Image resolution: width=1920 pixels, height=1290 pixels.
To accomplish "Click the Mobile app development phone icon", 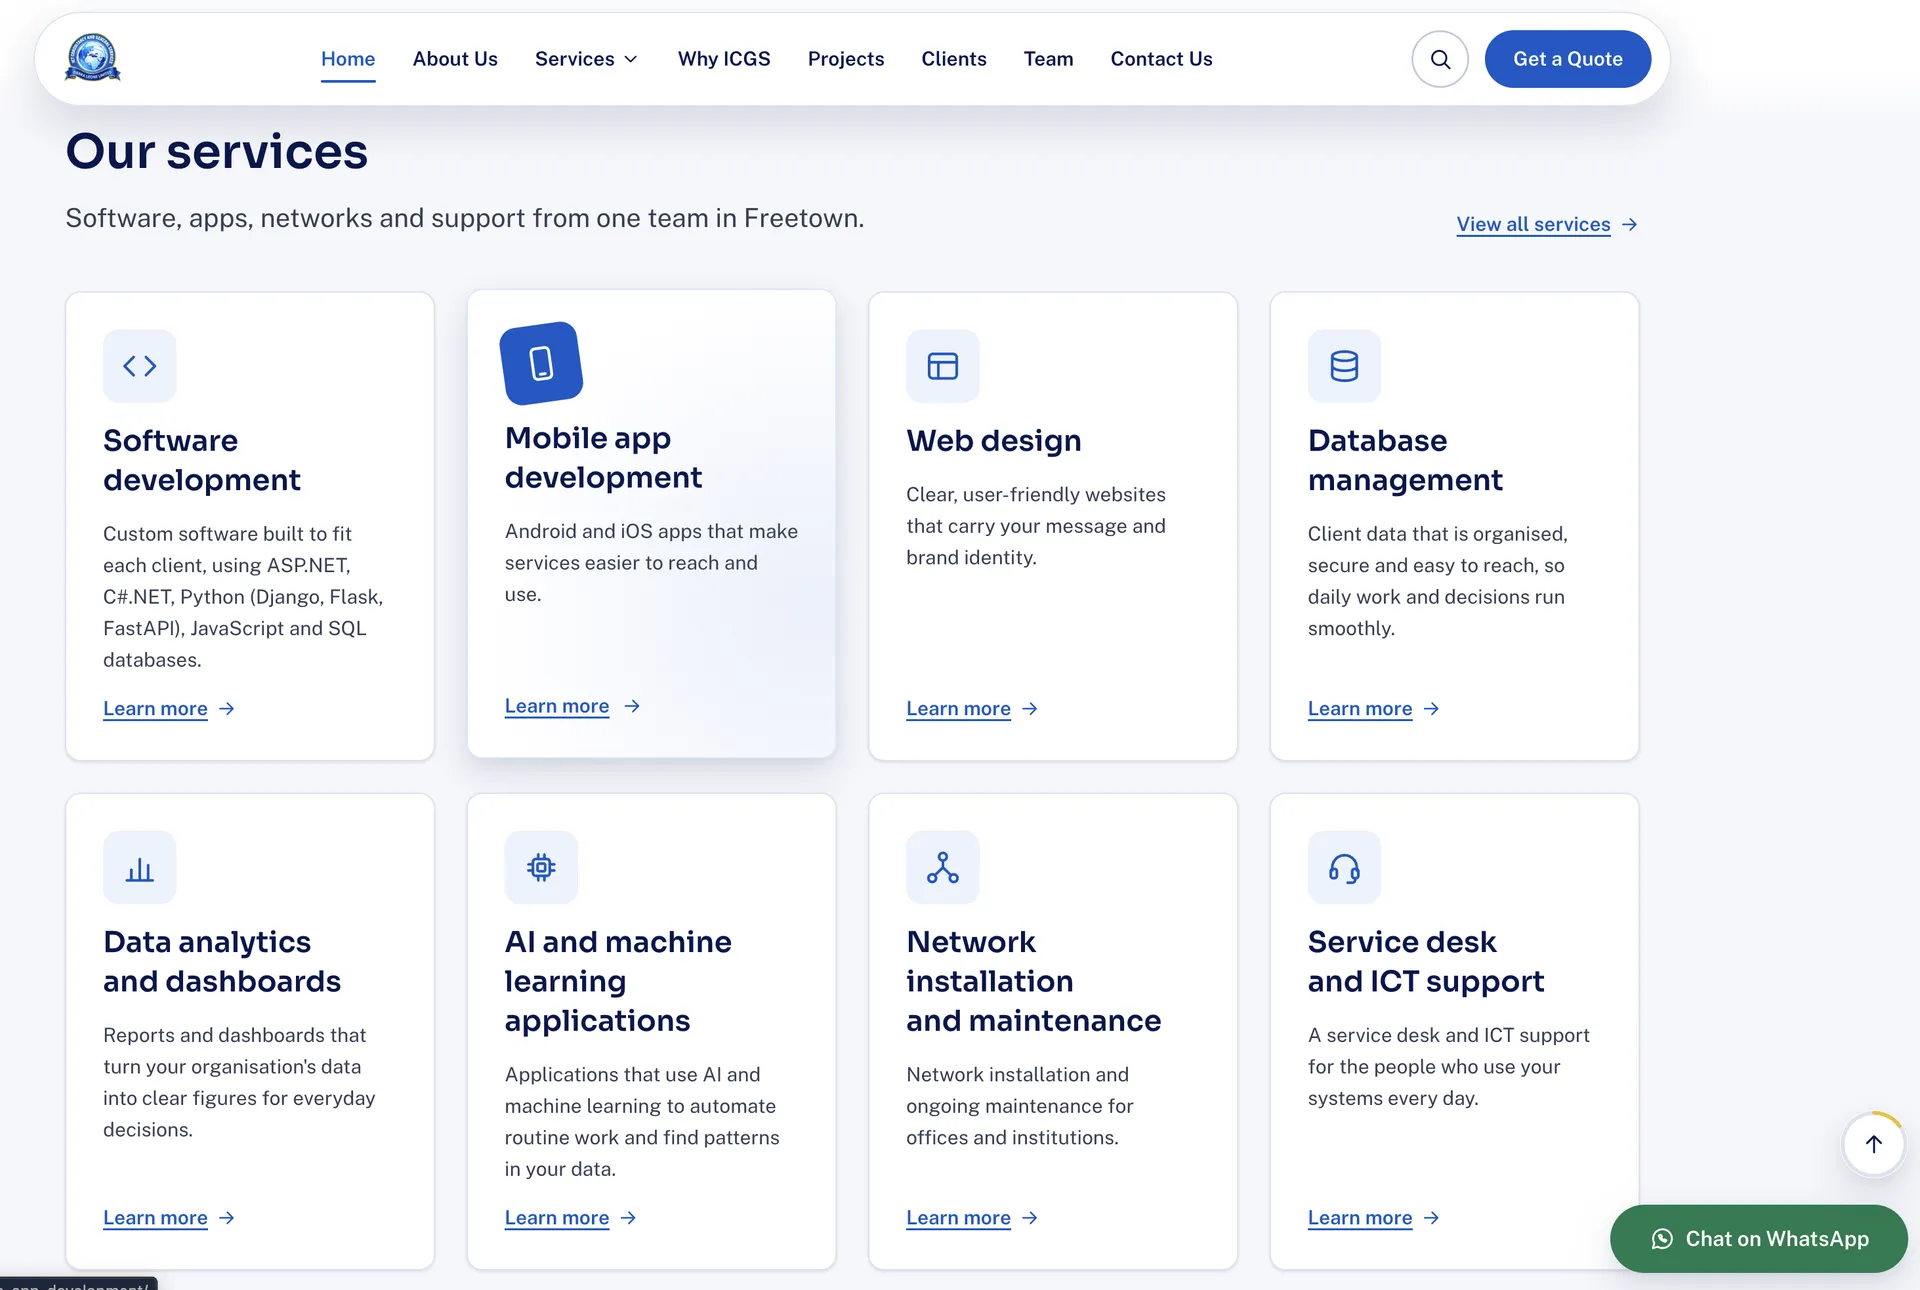I will coord(541,363).
